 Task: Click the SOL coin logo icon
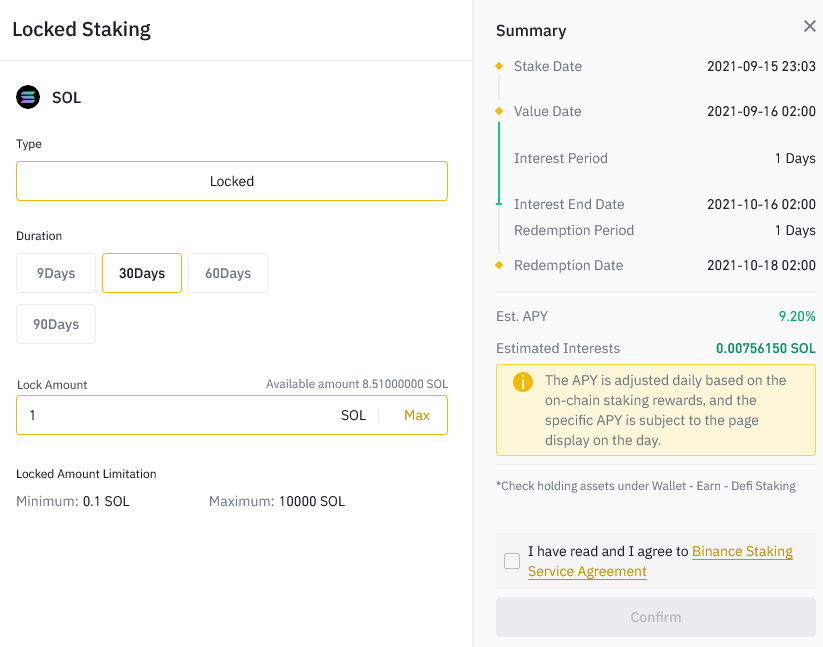[x=27, y=97]
